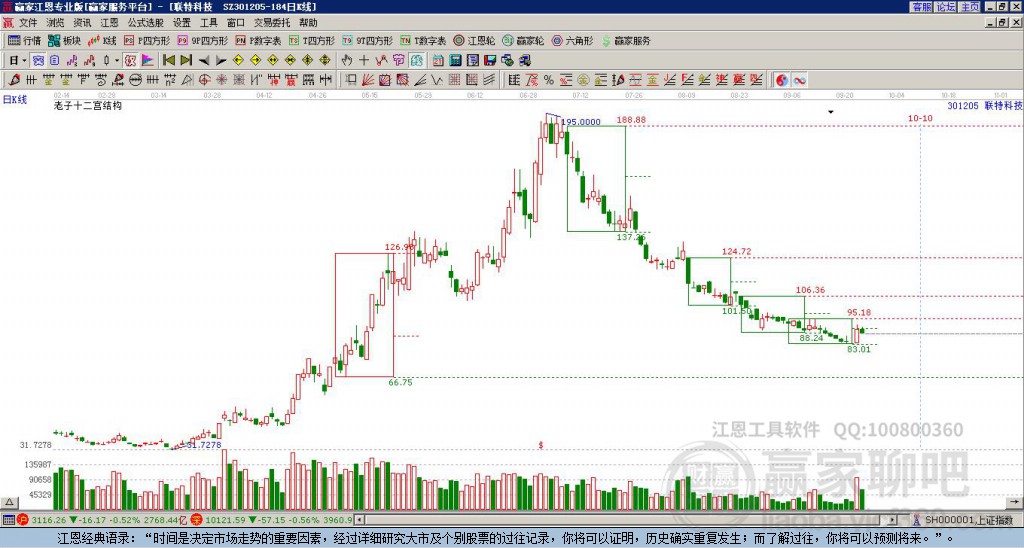Open the 交易委托 menu
Screen dimensions: 1024x548
[272, 23]
